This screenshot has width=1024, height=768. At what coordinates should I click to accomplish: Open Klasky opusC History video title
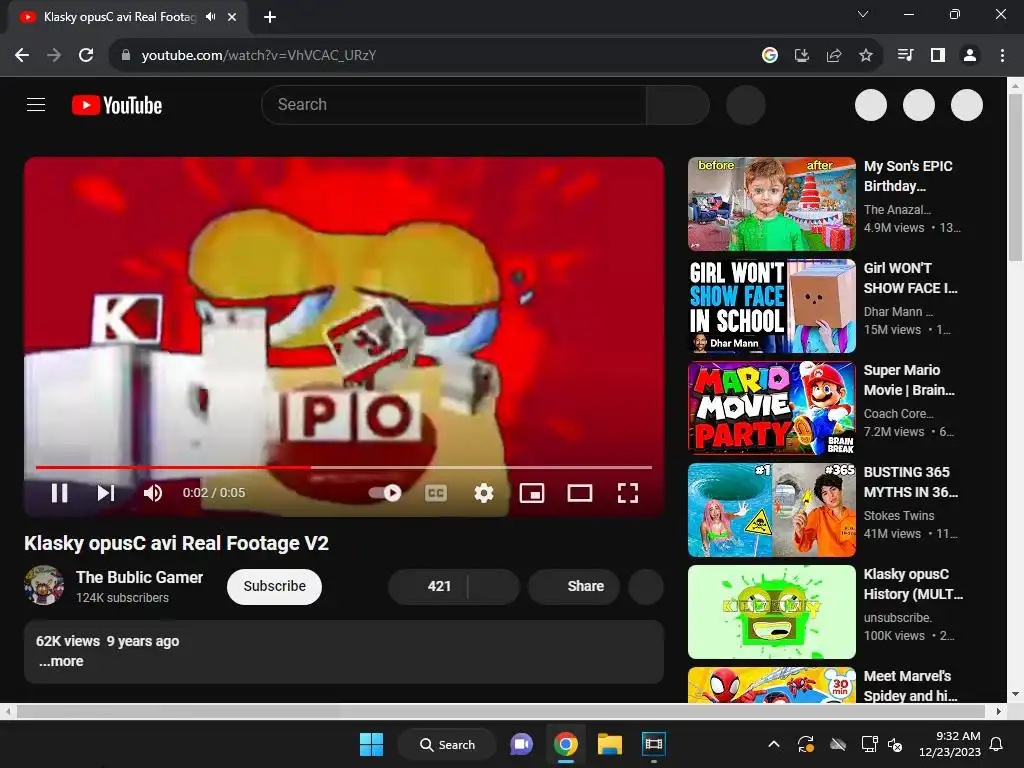[x=913, y=584]
